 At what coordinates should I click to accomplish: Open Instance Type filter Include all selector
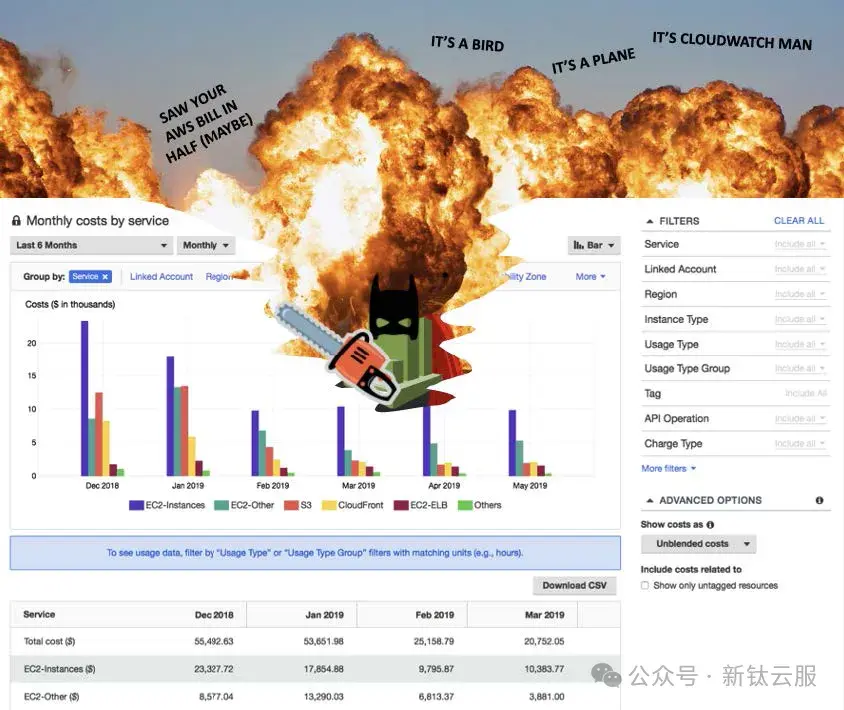(799, 319)
